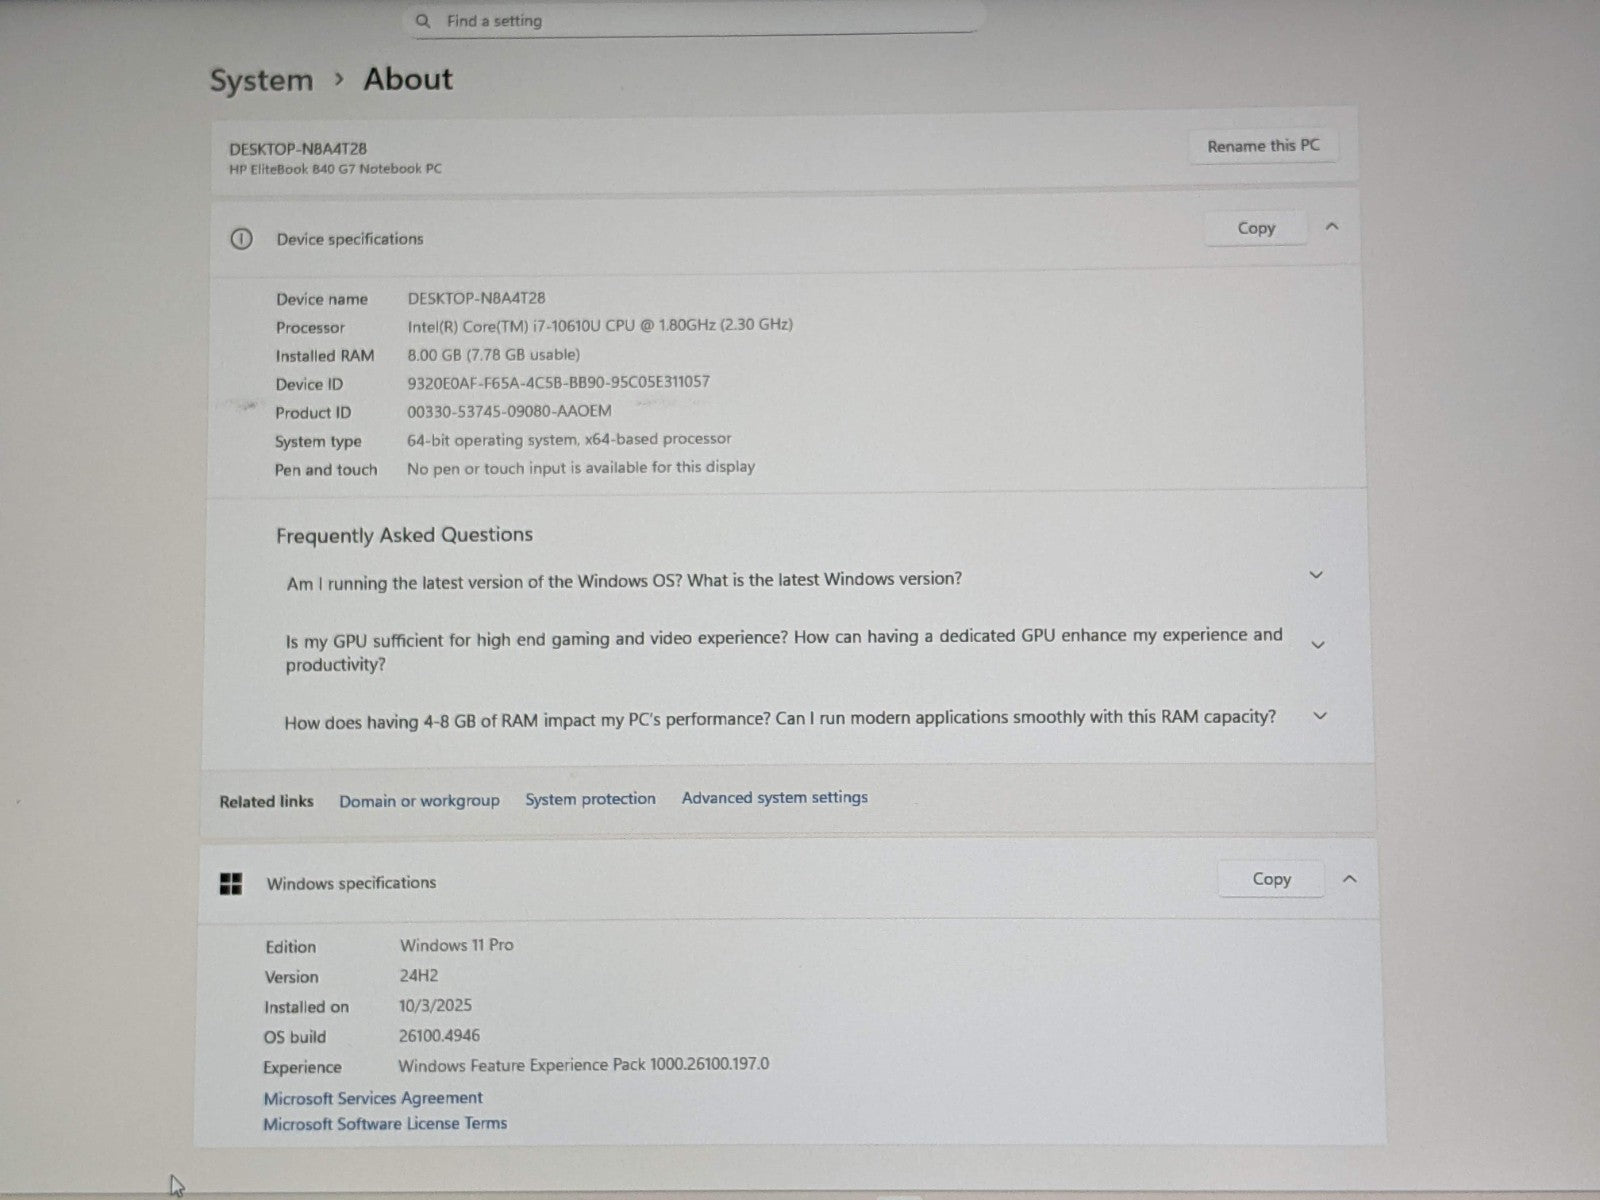Collapse the Device specifications section
The height and width of the screenshot is (1200, 1600).
tap(1332, 227)
